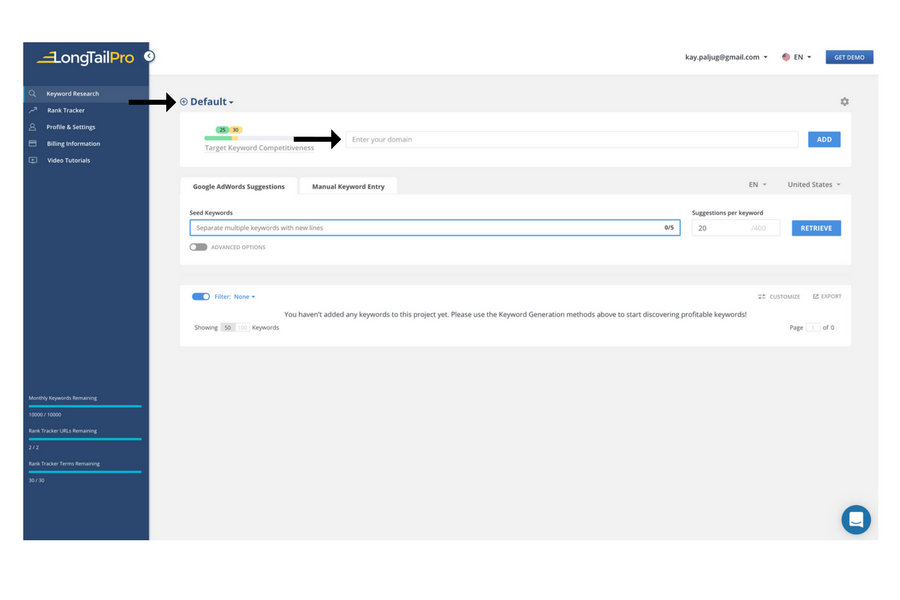
Task: Click the Profile & Settings person icon
Action: click(33, 127)
